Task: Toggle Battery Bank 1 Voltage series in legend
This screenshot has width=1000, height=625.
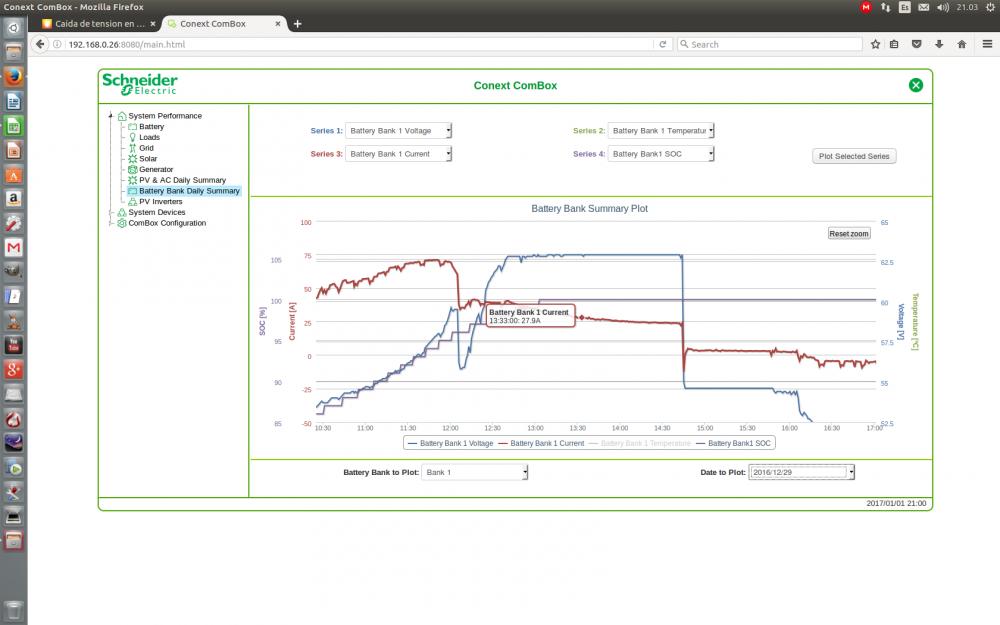Action: (450, 443)
